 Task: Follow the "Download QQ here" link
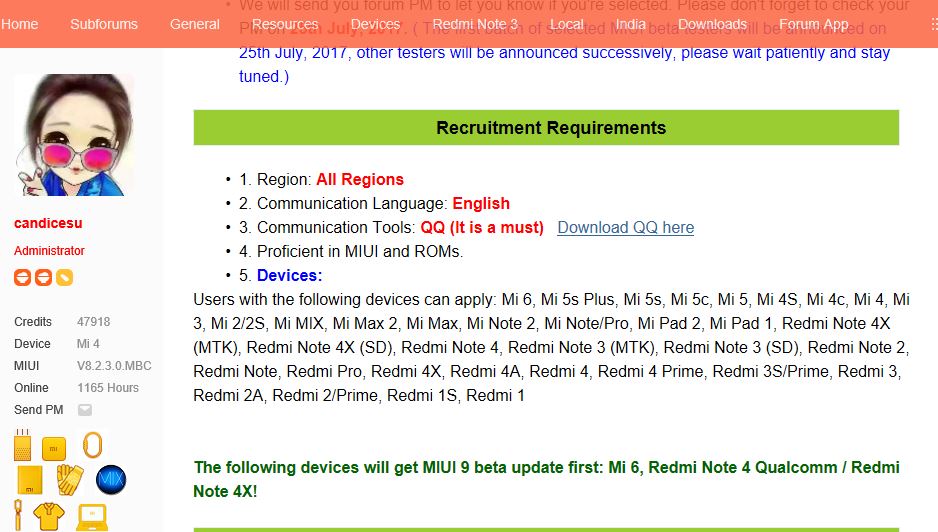(625, 227)
